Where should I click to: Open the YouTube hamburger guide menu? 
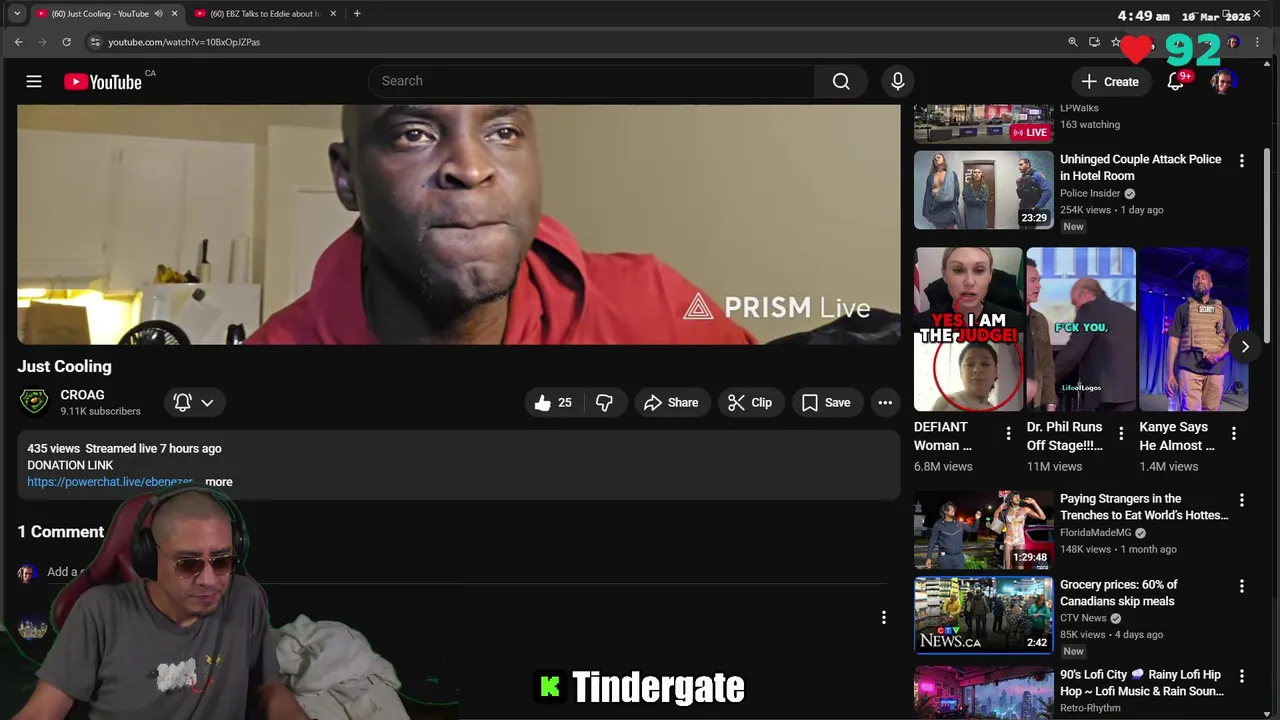[34, 81]
